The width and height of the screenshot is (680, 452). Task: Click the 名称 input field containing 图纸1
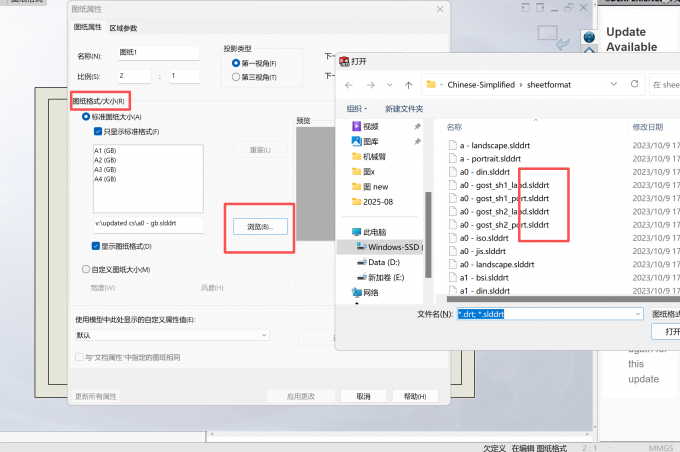(159, 52)
